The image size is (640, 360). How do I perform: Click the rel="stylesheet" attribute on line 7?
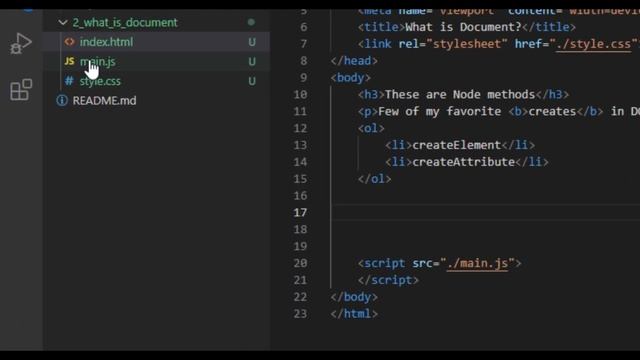click(453, 44)
